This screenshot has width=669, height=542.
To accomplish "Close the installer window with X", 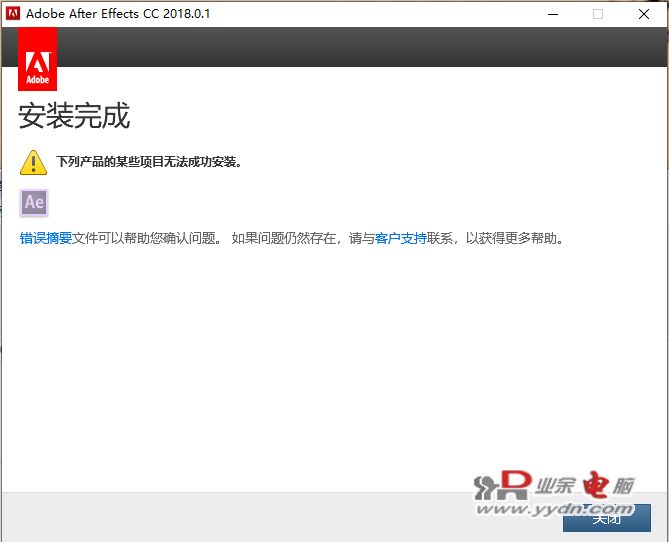I will point(644,14).
